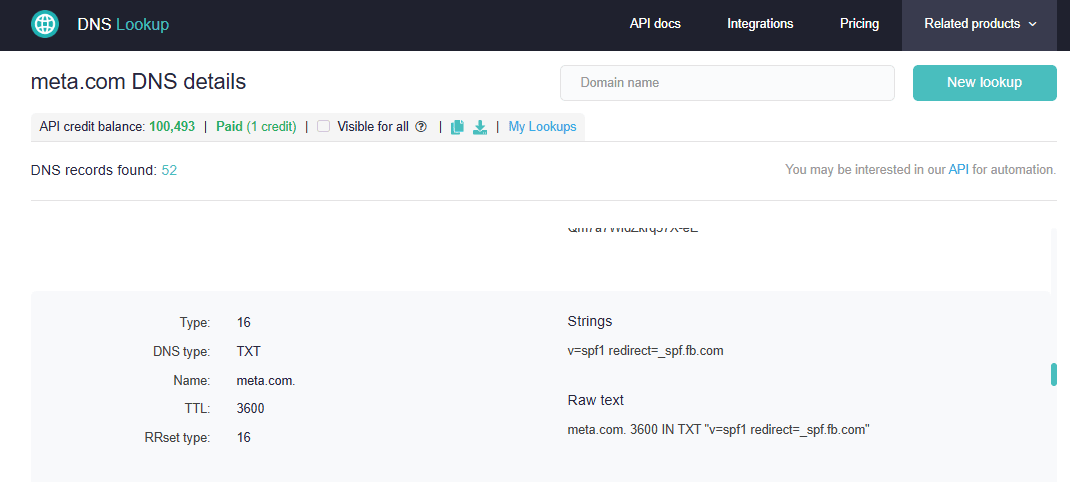1070x482 pixels.
Task: Click the help icon beside Visible for all
Action: (421, 127)
